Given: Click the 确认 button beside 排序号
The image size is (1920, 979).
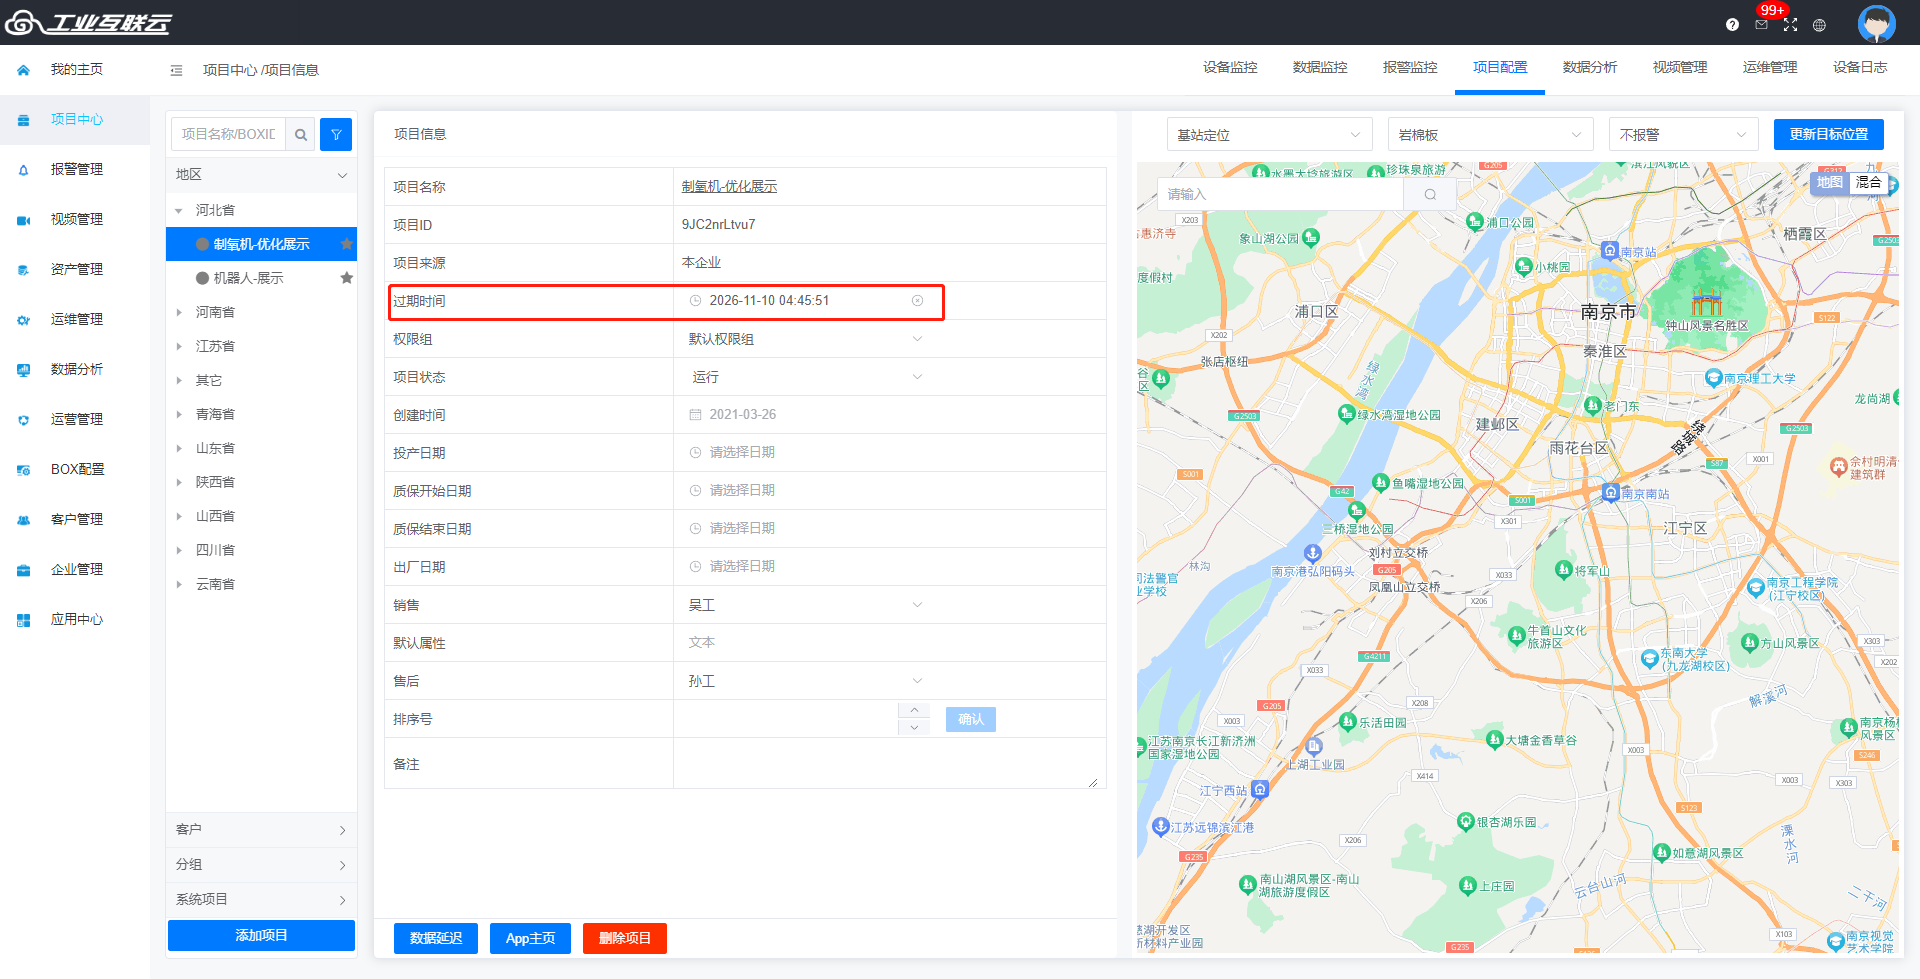Looking at the screenshot, I should [x=971, y=719].
